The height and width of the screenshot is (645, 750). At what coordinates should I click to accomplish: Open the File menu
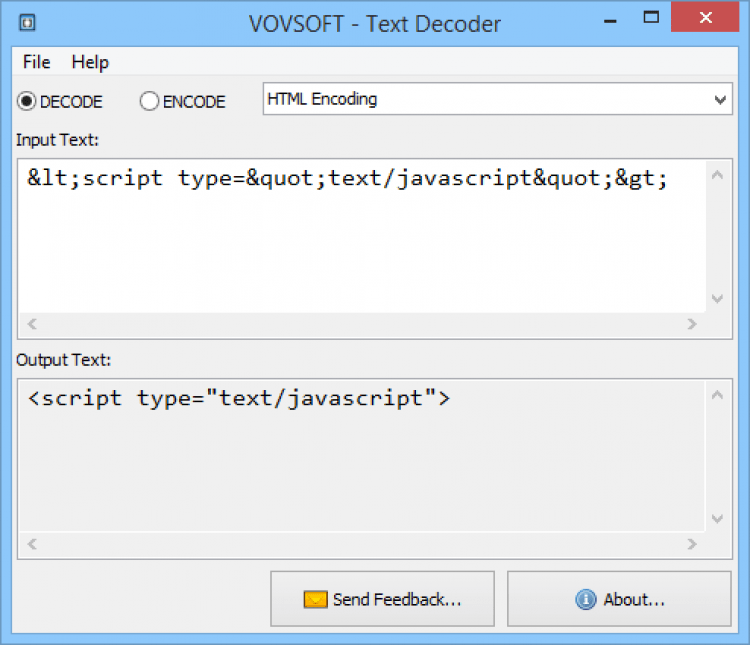click(x=36, y=62)
